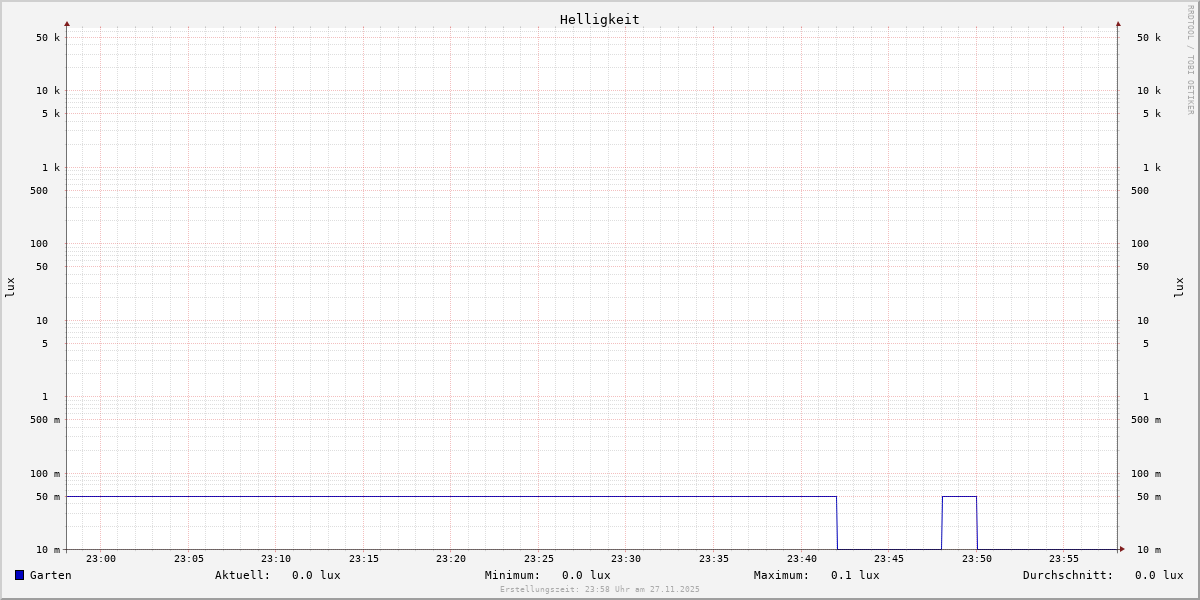
Task: Click the lux unit label on left axis
Action: click(x=10, y=287)
